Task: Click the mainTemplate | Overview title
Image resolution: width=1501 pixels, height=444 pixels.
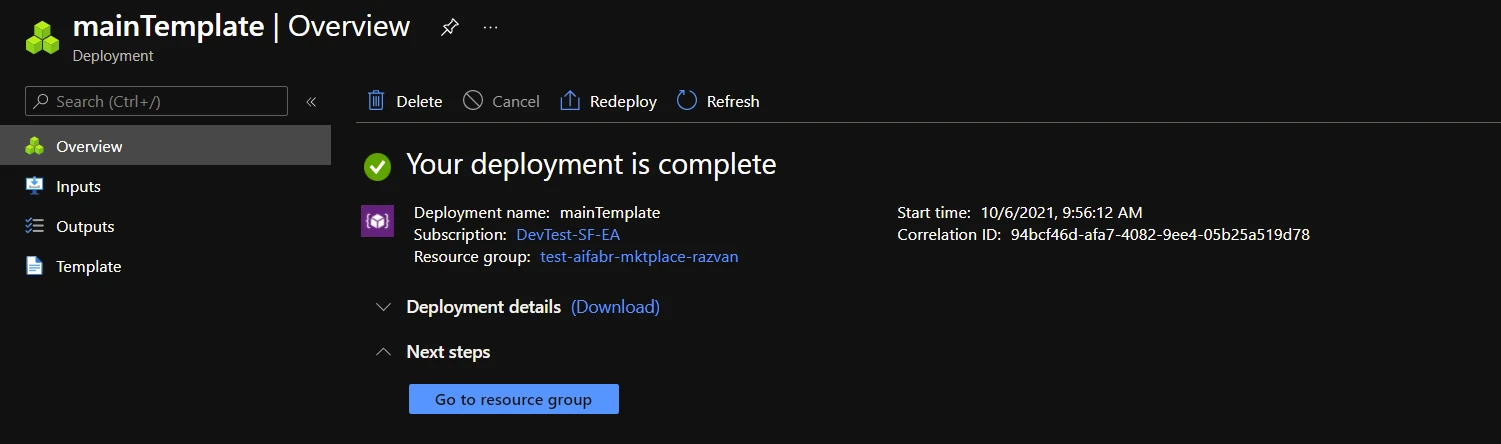Action: tap(241, 26)
